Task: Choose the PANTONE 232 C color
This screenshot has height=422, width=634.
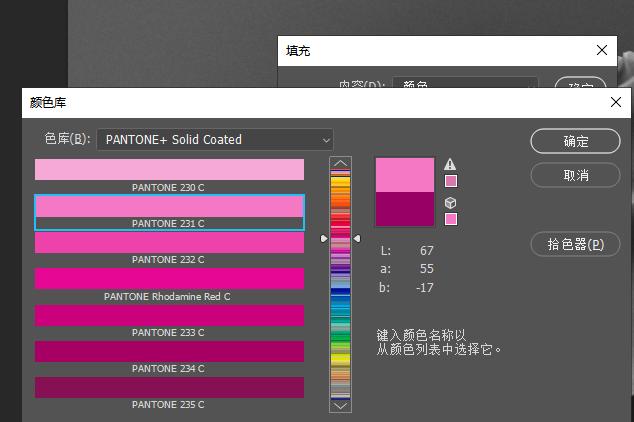Action: click(x=169, y=243)
